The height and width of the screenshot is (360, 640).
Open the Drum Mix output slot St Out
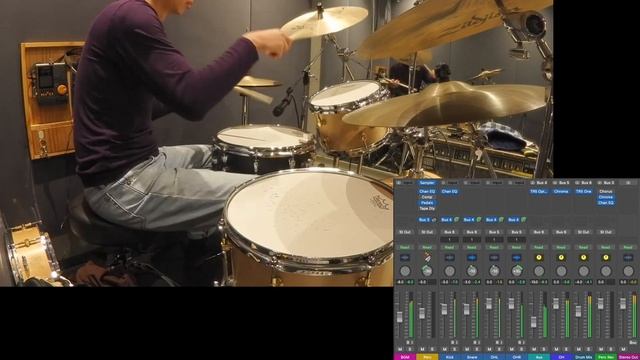click(584, 232)
